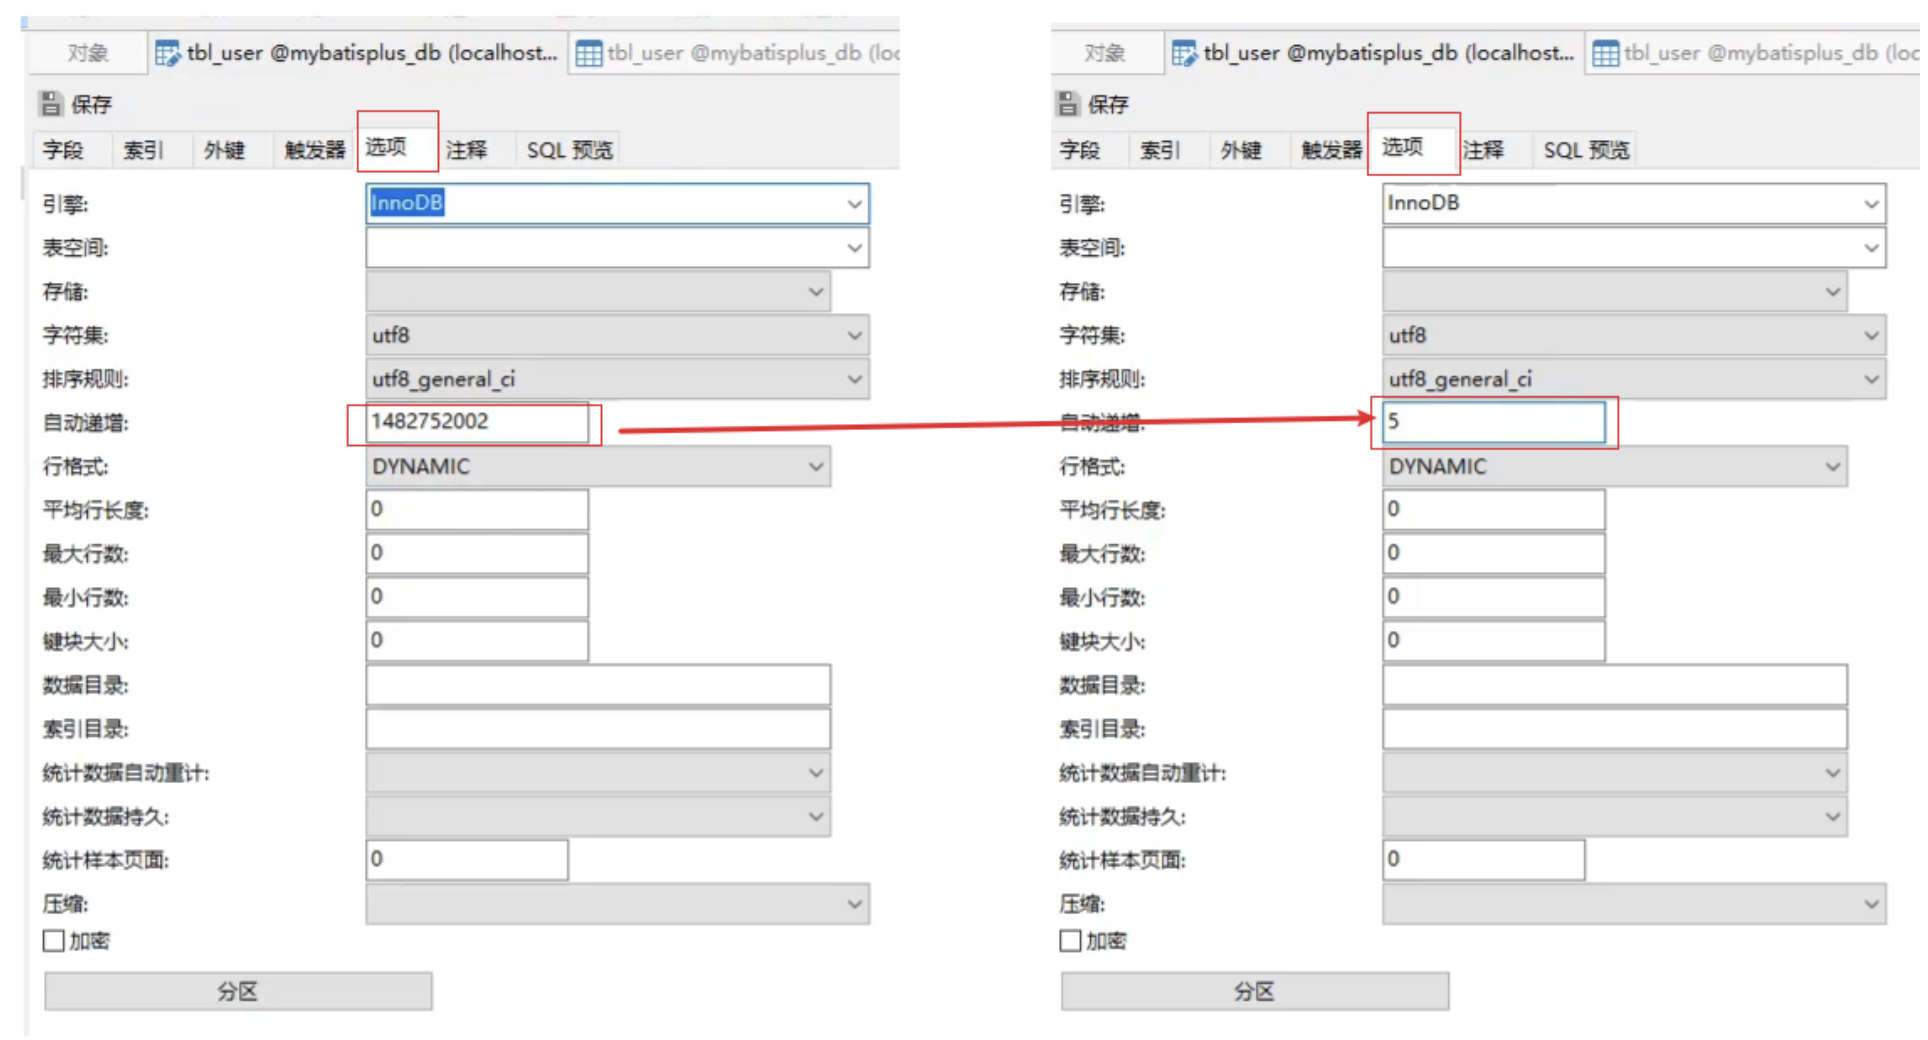Click 数据目录 field in left panel
Image resolution: width=1928 pixels, height=1040 pixels.
[x=598, y=685]
